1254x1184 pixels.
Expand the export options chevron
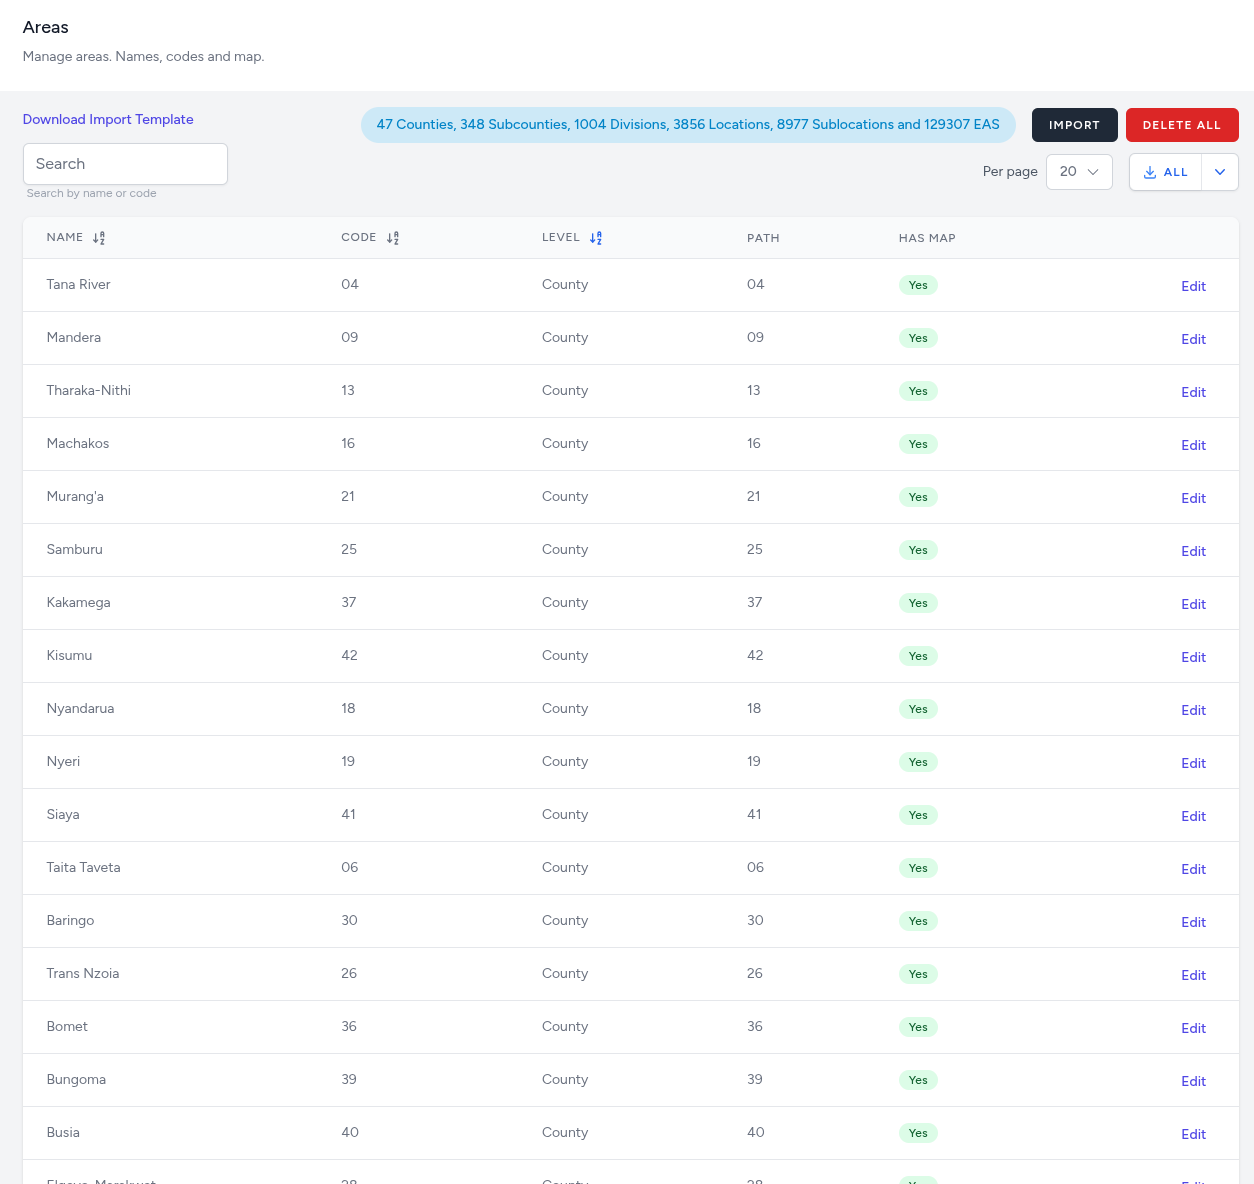[x=1220, y=172]
